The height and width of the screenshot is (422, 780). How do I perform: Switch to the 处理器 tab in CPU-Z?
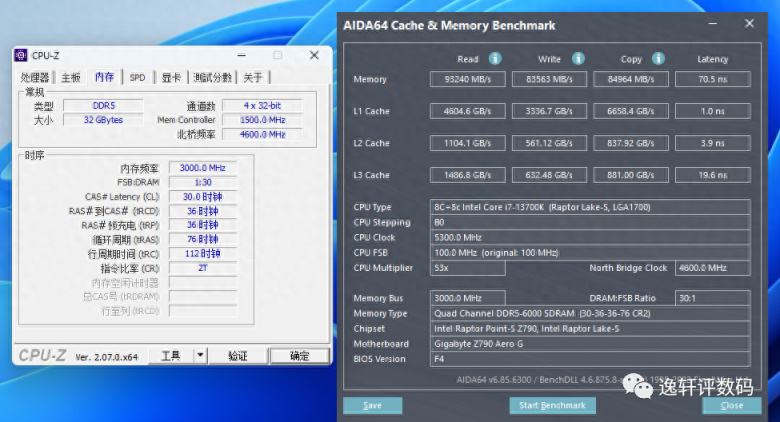click(x=35, y=78)
